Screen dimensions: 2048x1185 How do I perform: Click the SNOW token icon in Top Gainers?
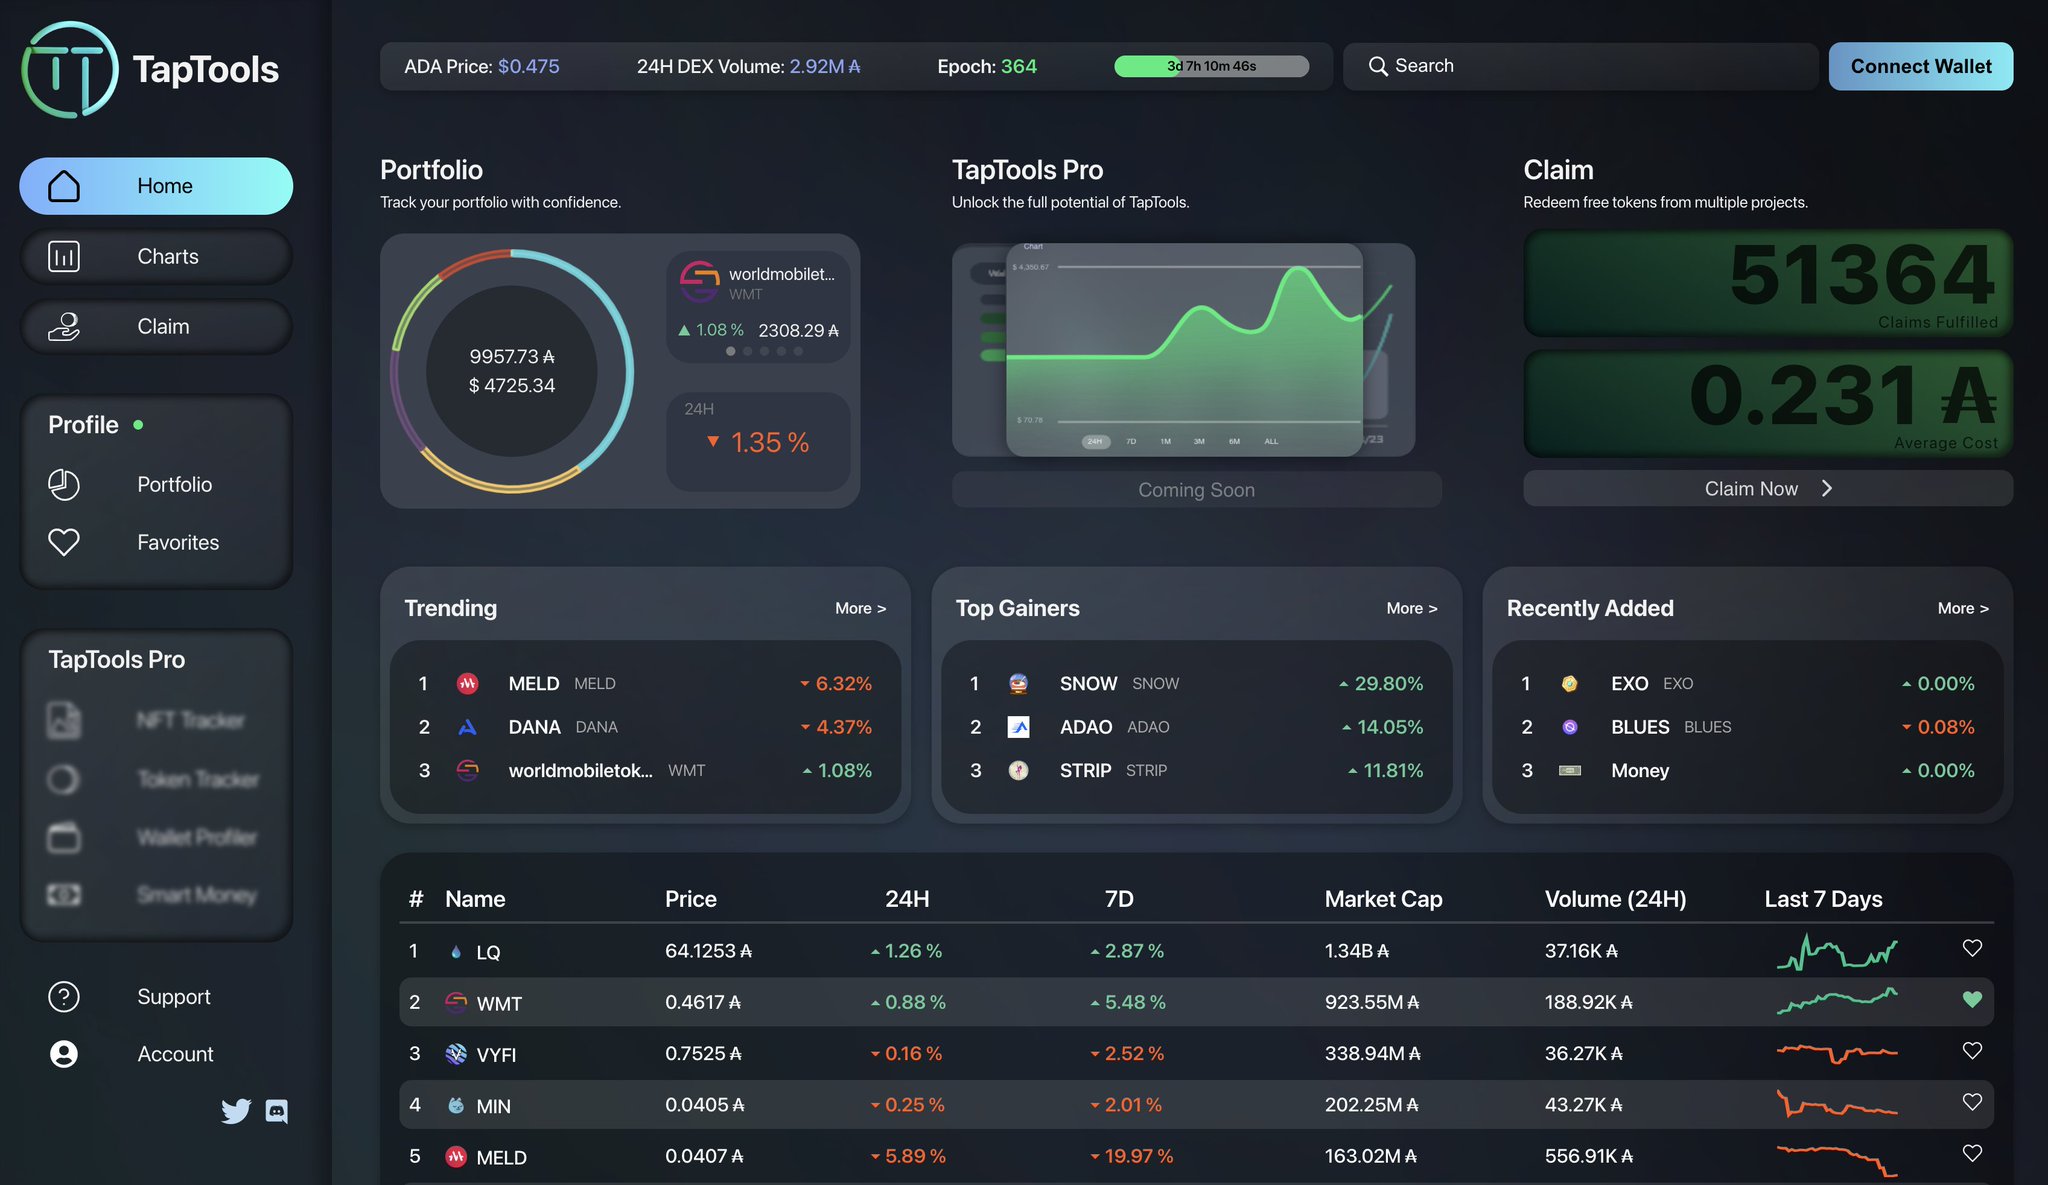1018,684
